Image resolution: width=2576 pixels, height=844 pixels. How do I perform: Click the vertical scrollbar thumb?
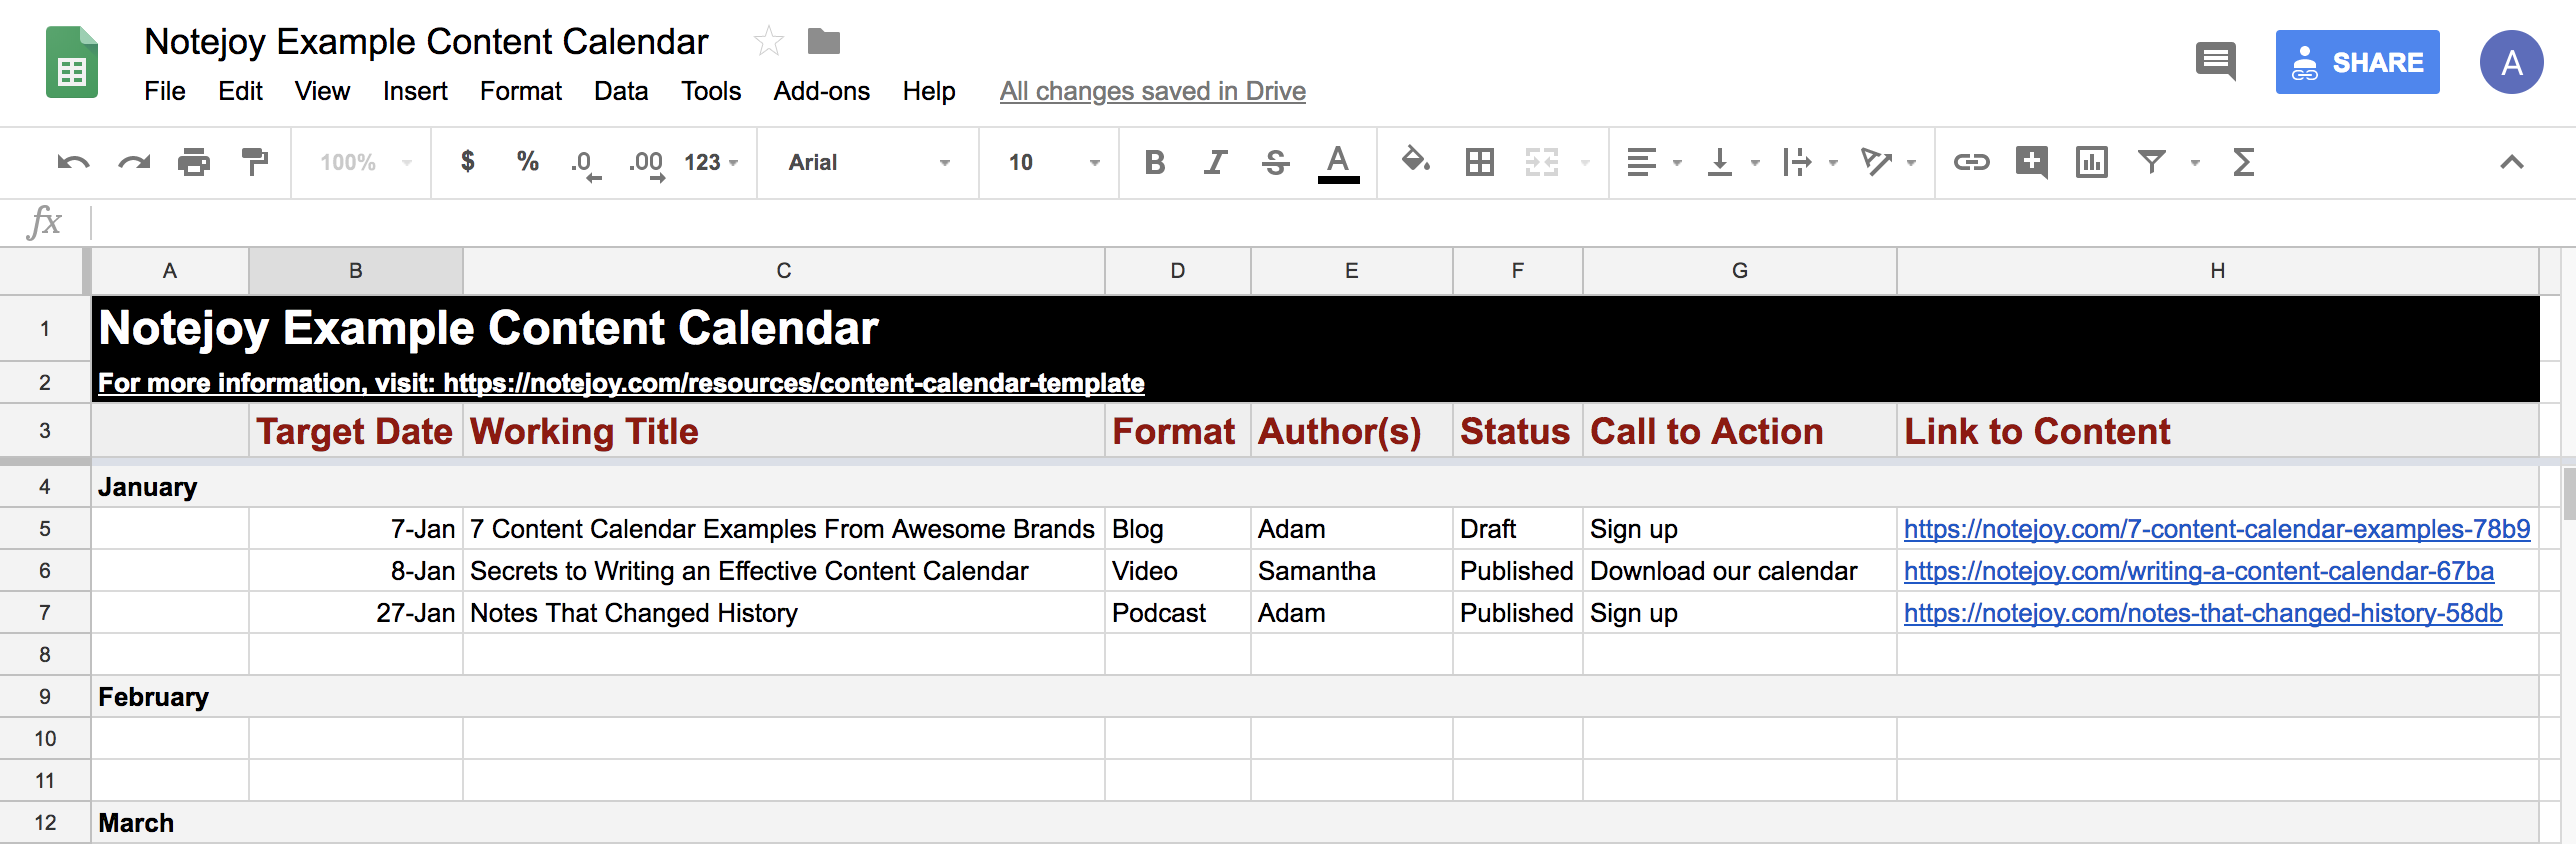tap(2568, 493)
